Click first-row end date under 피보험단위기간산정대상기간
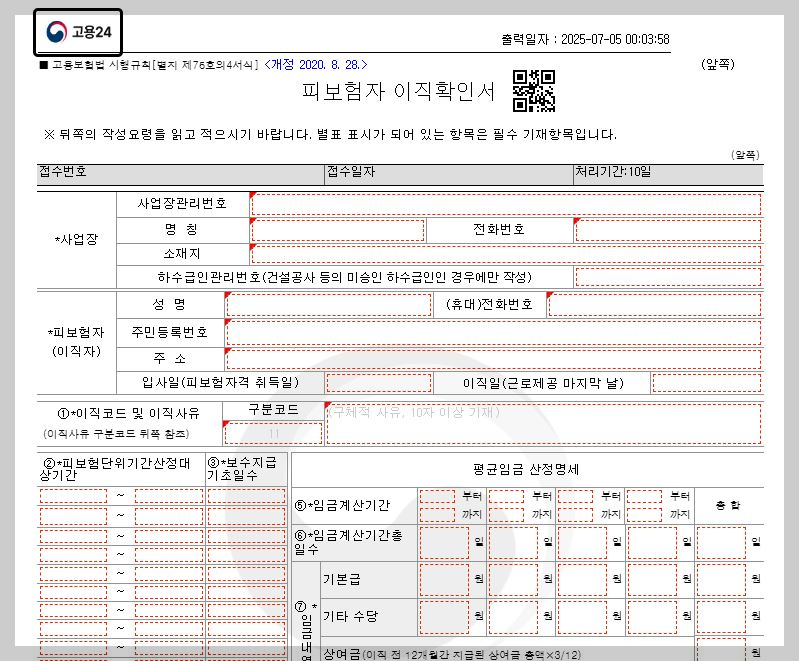The height and width of the screenshot is (661, 799). [x=169, y=496]
